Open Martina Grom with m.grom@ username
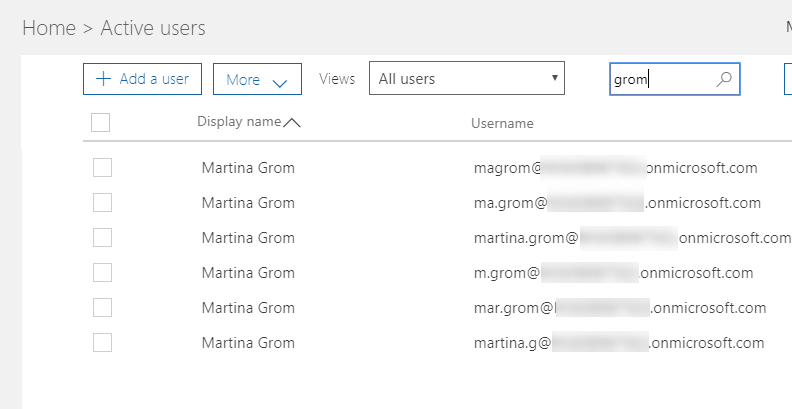 pyautogui.click(x=248, y=273)
